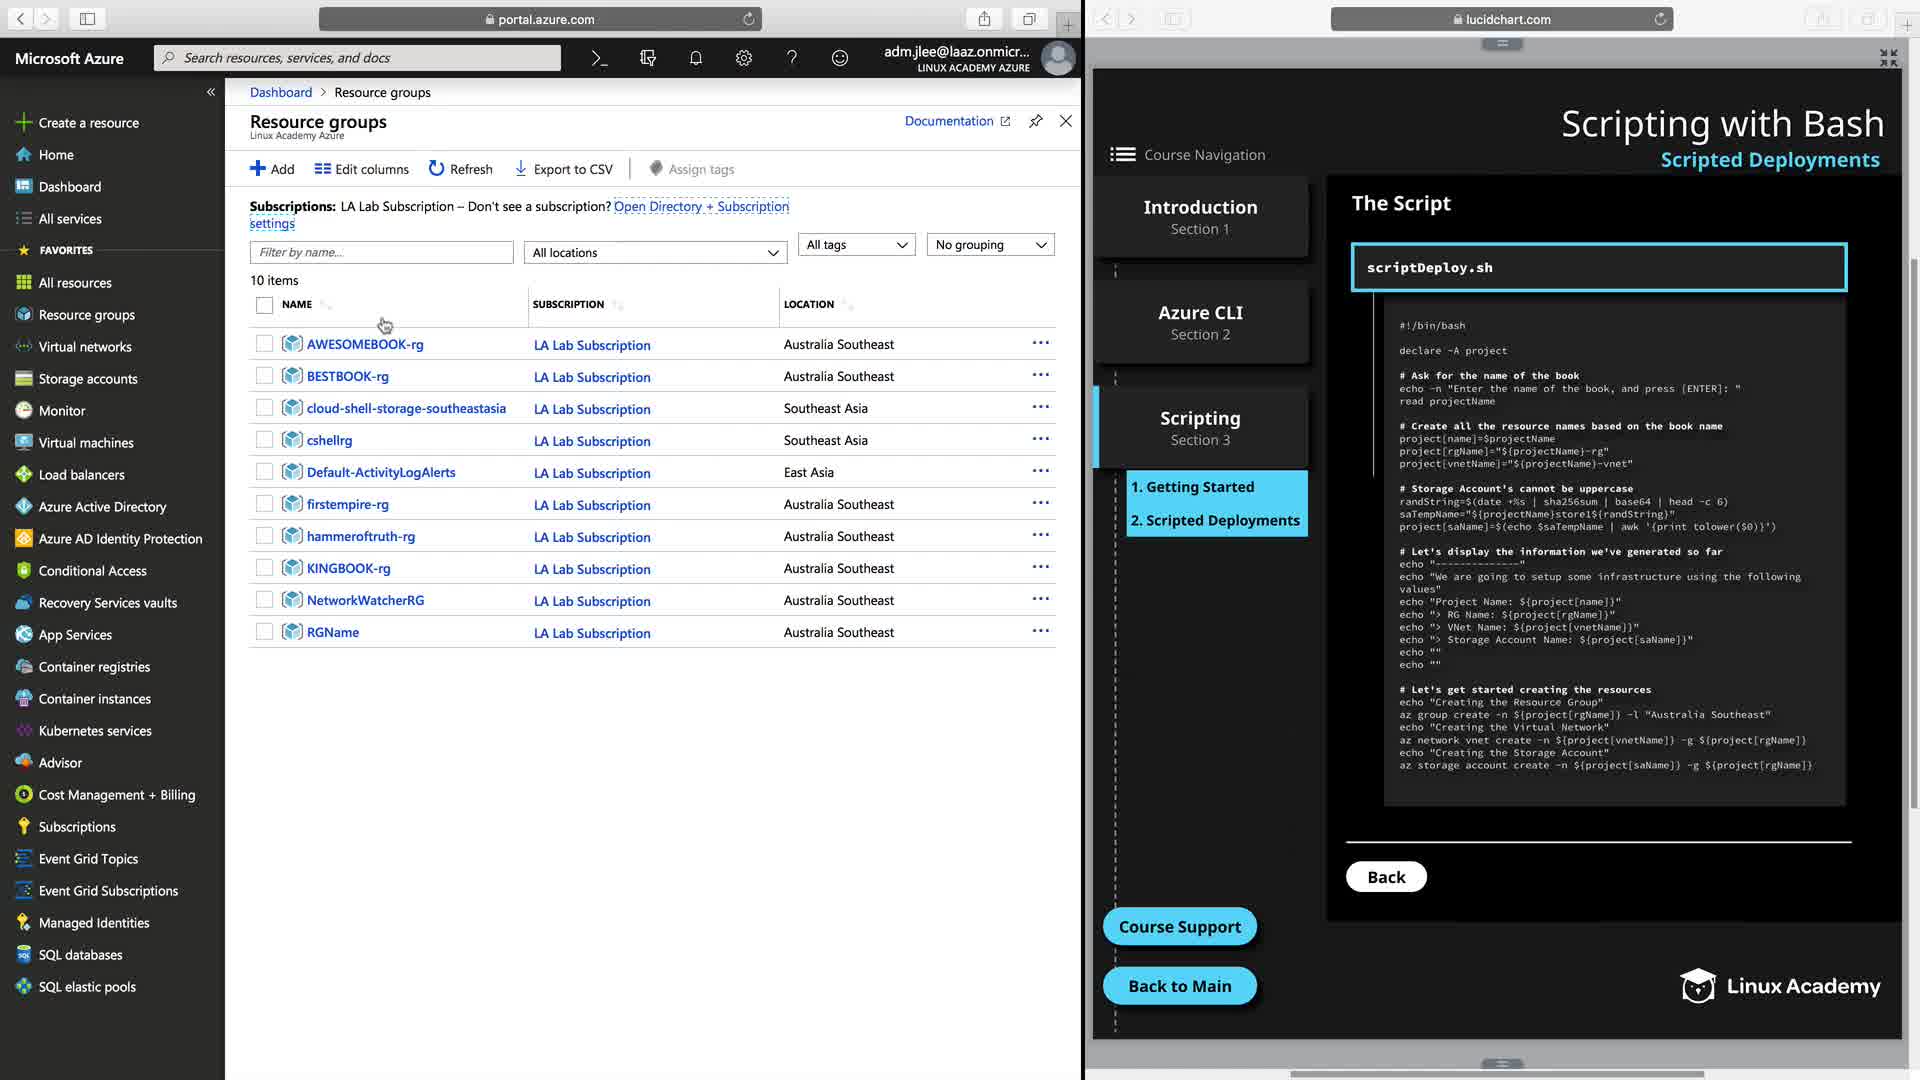Open the BESTBOOK-rg resource group link

click(347, 376)
